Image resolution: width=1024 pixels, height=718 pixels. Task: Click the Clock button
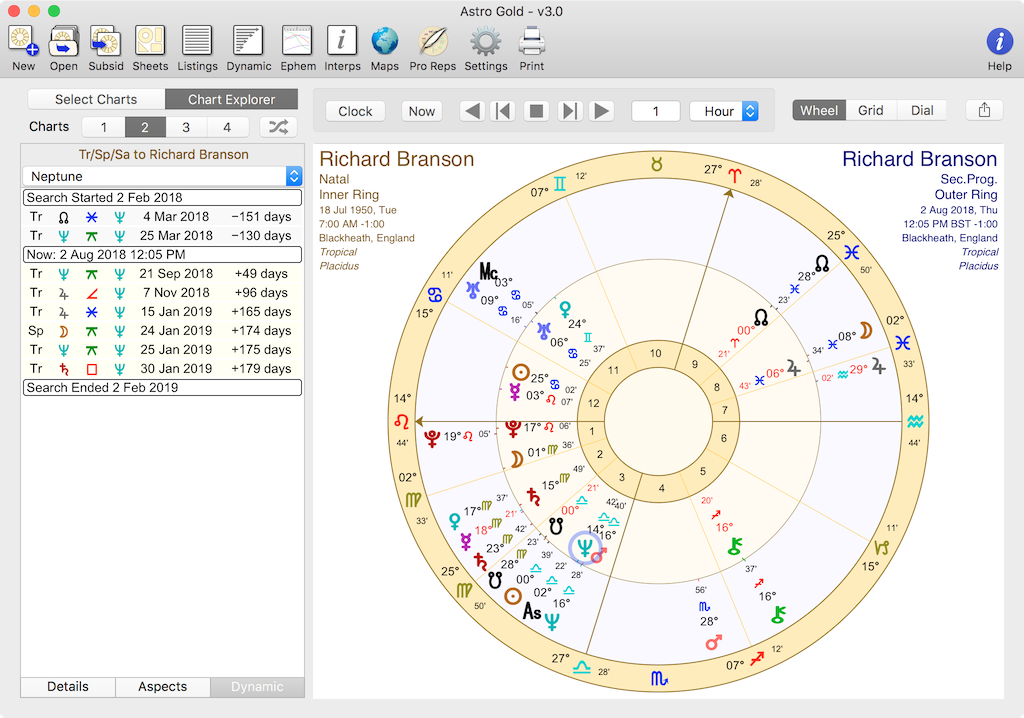pyautogui.click(x=355, y=111)
